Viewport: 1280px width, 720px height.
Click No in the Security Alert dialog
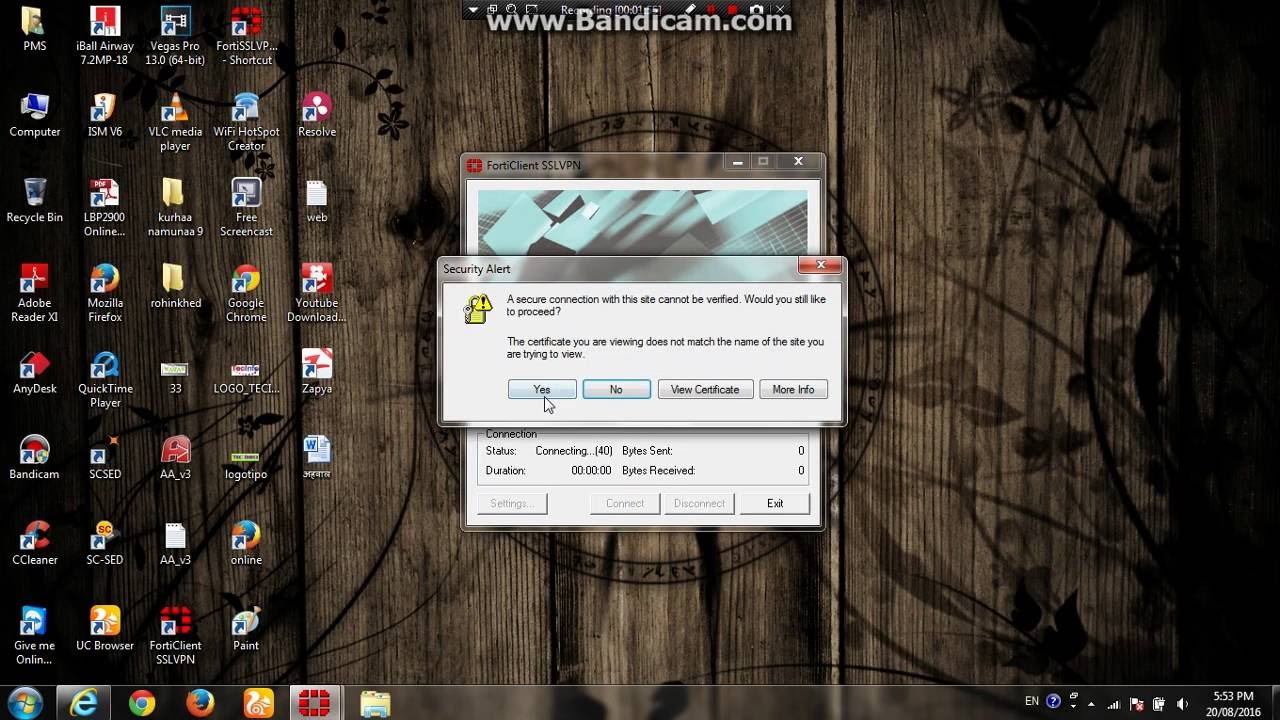pyautogui.click(x=616, y=389)
